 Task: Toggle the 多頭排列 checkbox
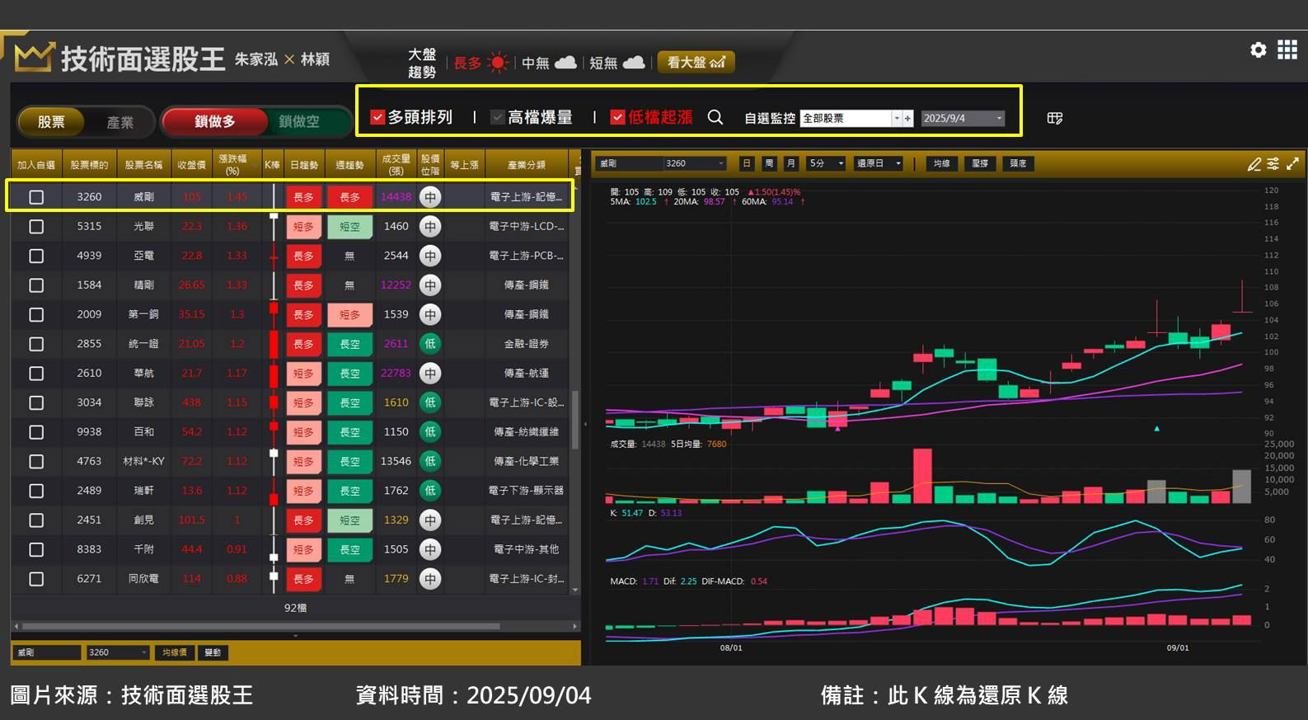[378, 117]
